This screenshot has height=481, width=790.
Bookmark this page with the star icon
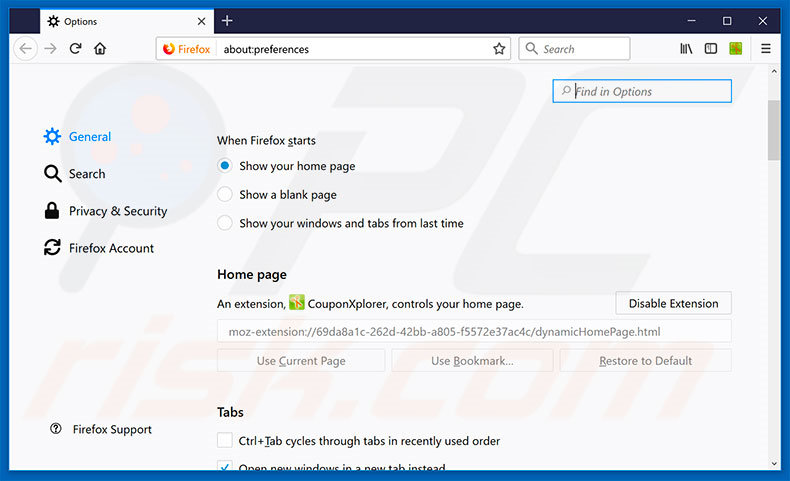[x=499, y=49]
